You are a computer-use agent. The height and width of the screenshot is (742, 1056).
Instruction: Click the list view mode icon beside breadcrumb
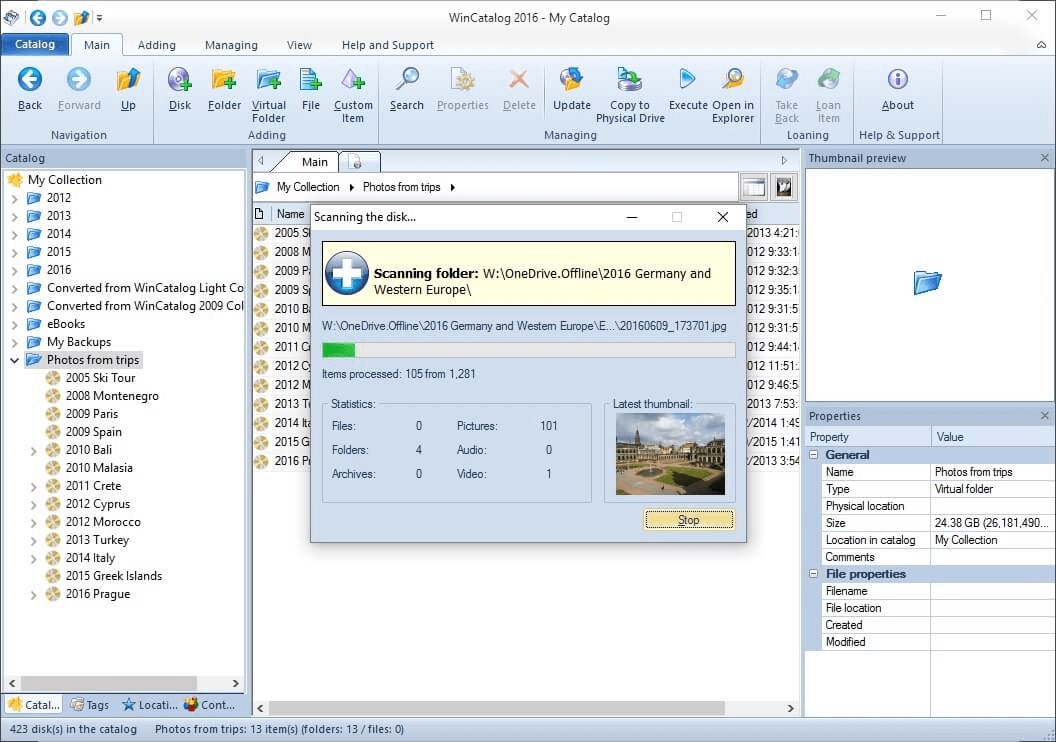tap(754, 187)
